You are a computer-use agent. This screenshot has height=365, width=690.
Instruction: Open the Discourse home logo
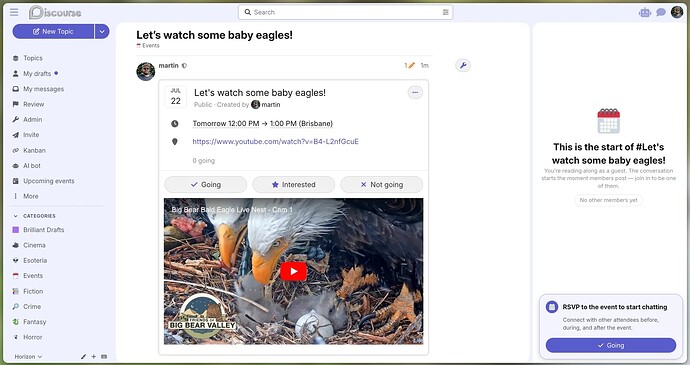tap(55, 12)
